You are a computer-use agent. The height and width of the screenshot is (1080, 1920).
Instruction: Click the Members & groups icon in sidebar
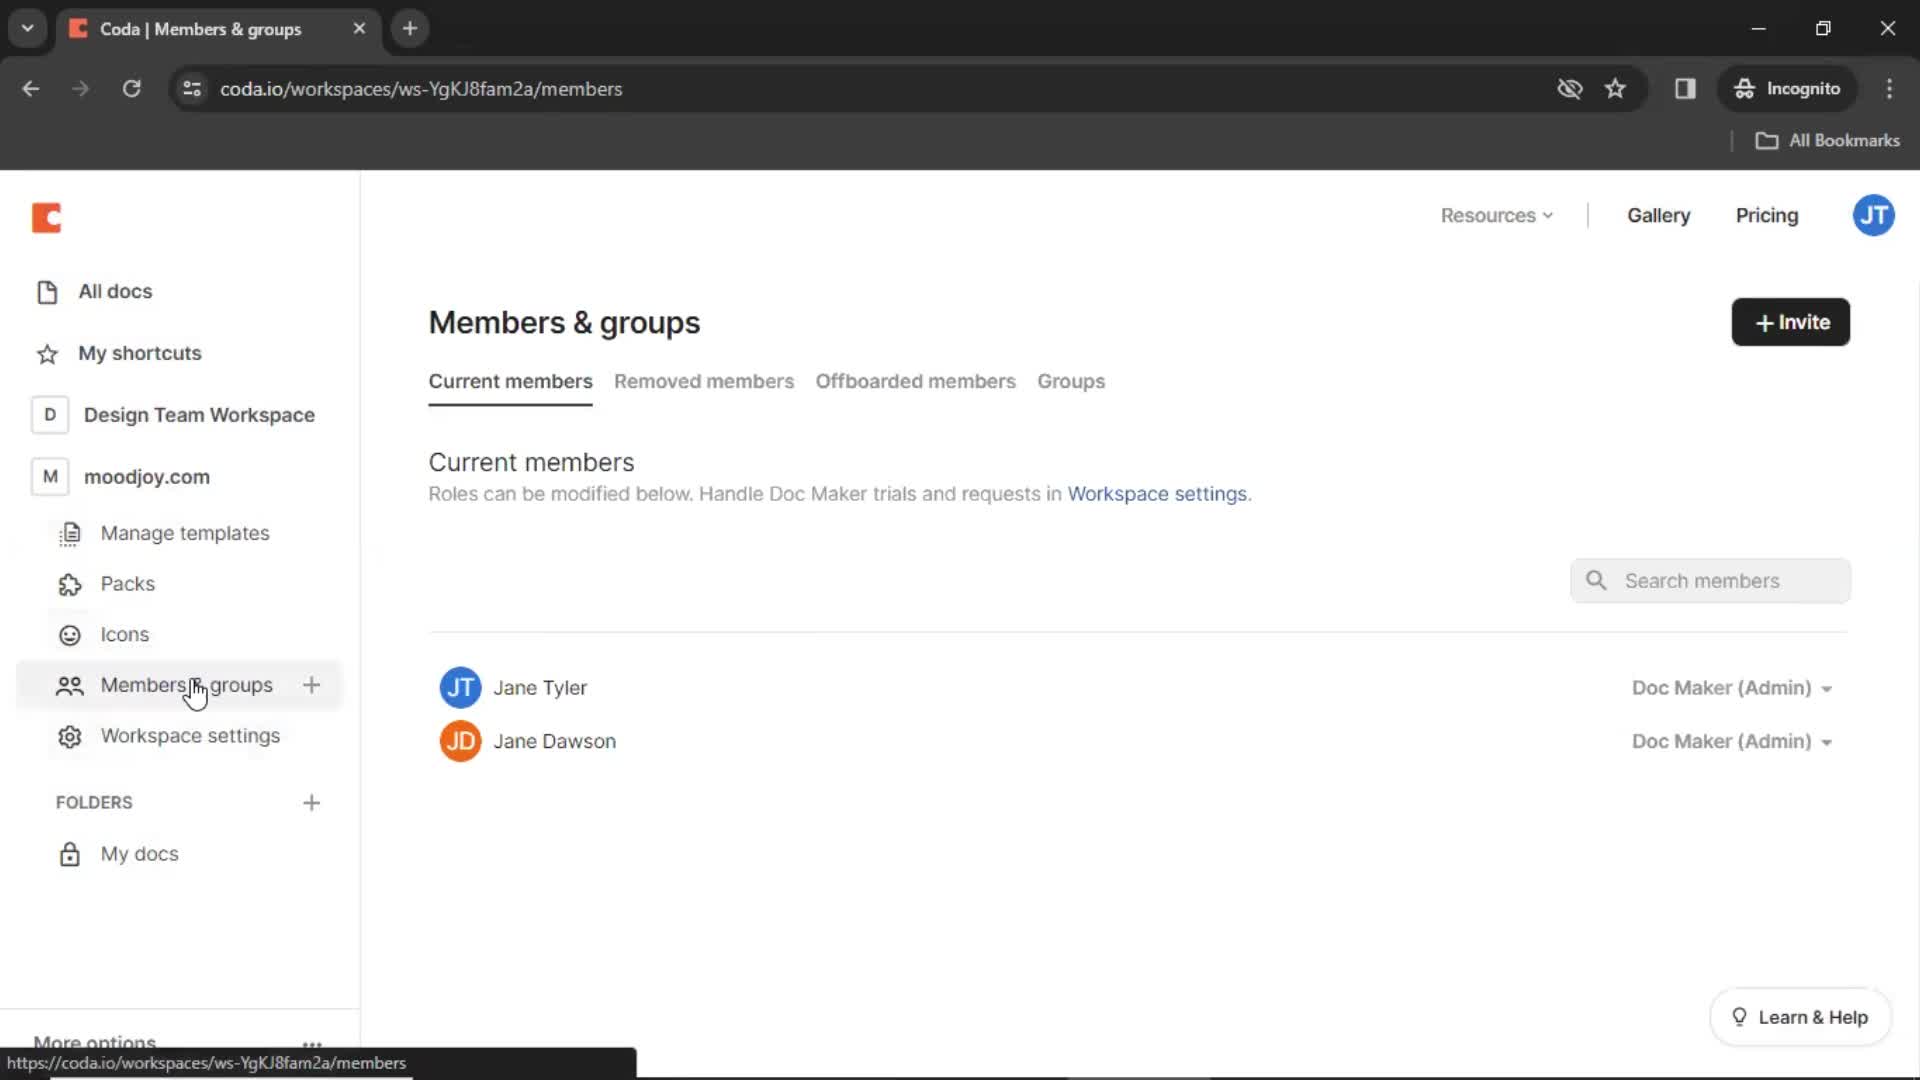pyautogui.click(x=70, y=684)
